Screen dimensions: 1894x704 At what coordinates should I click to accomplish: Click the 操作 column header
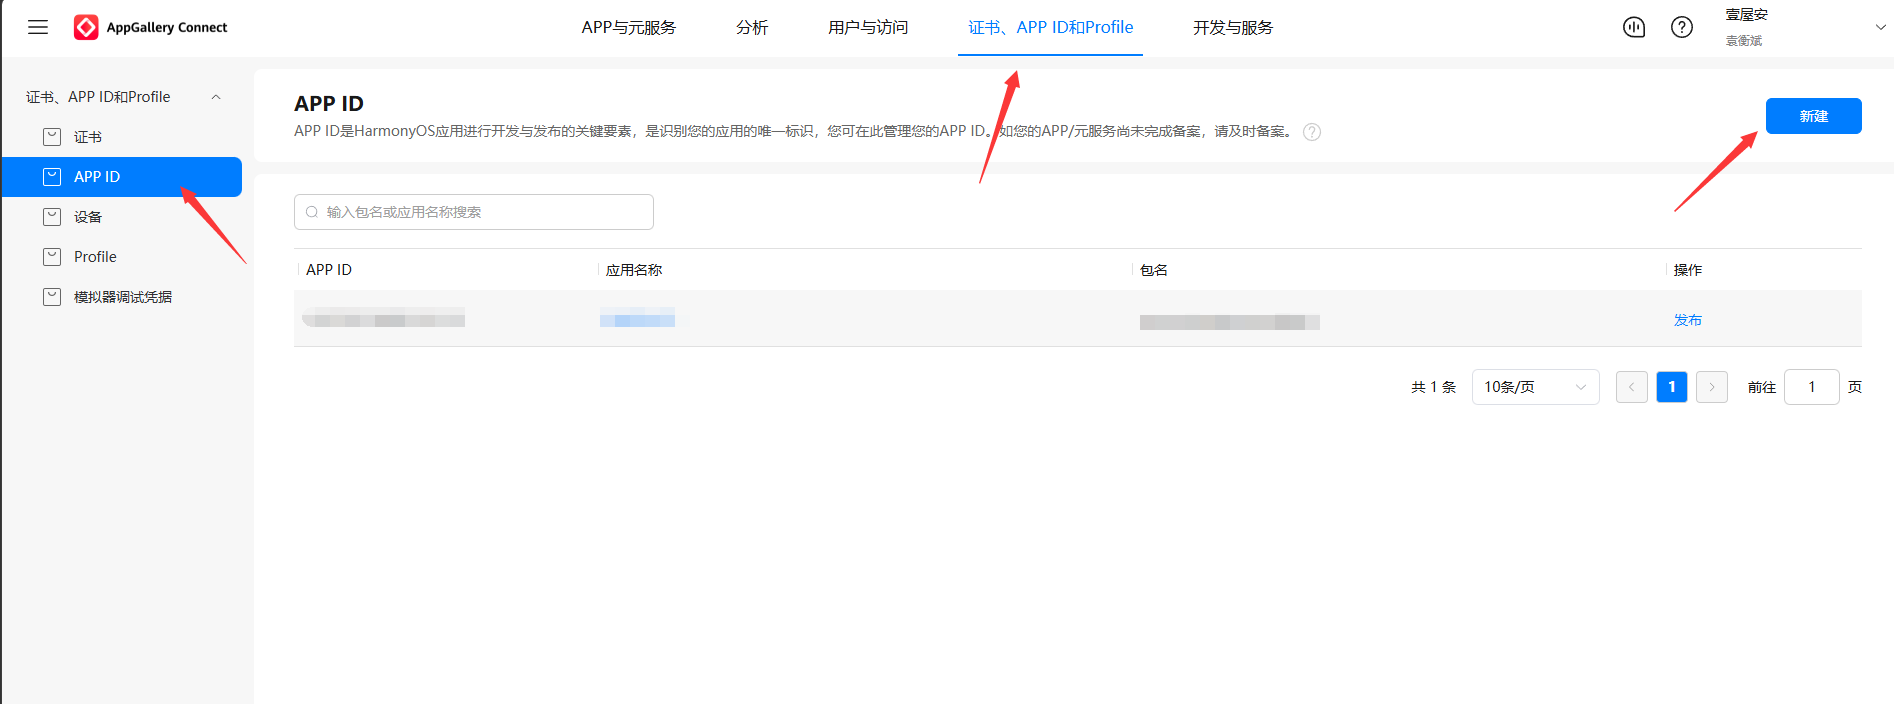click(x=1687, y=270)
